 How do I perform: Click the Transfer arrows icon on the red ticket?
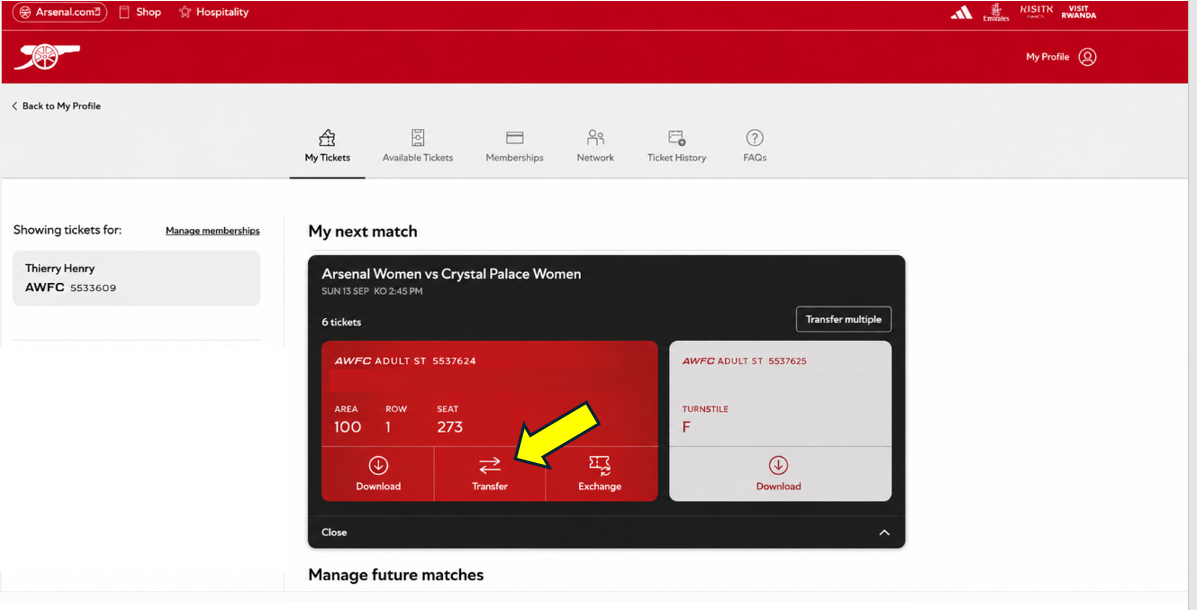click(489, 465)
